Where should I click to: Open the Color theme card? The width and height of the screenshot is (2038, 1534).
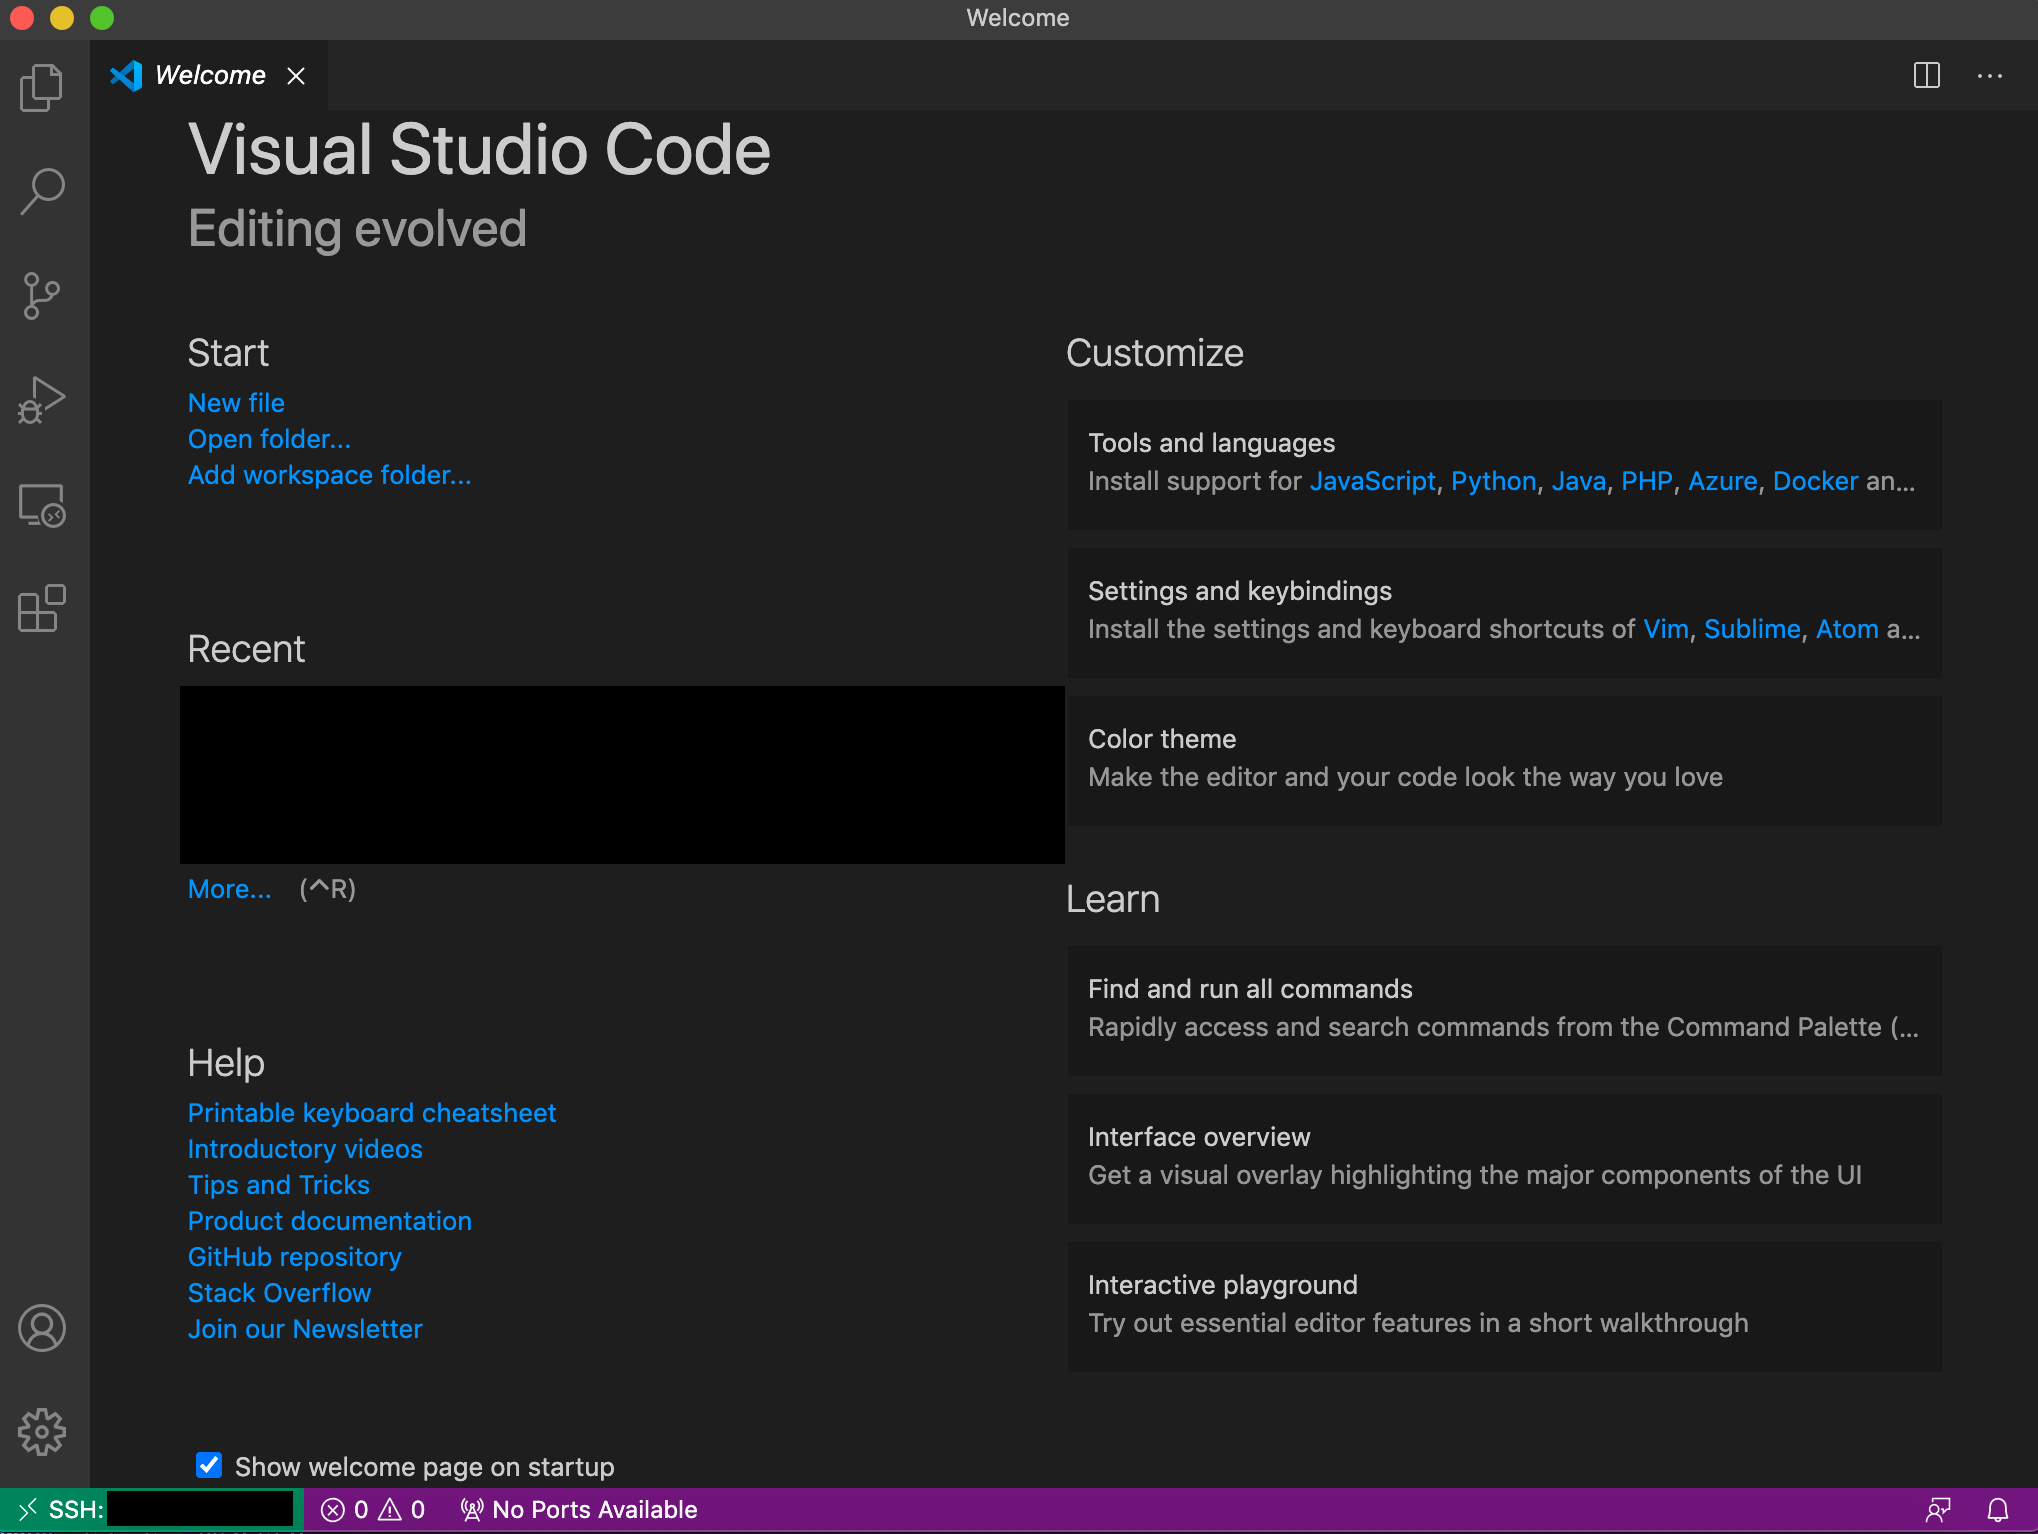[x=1504, y=761]
